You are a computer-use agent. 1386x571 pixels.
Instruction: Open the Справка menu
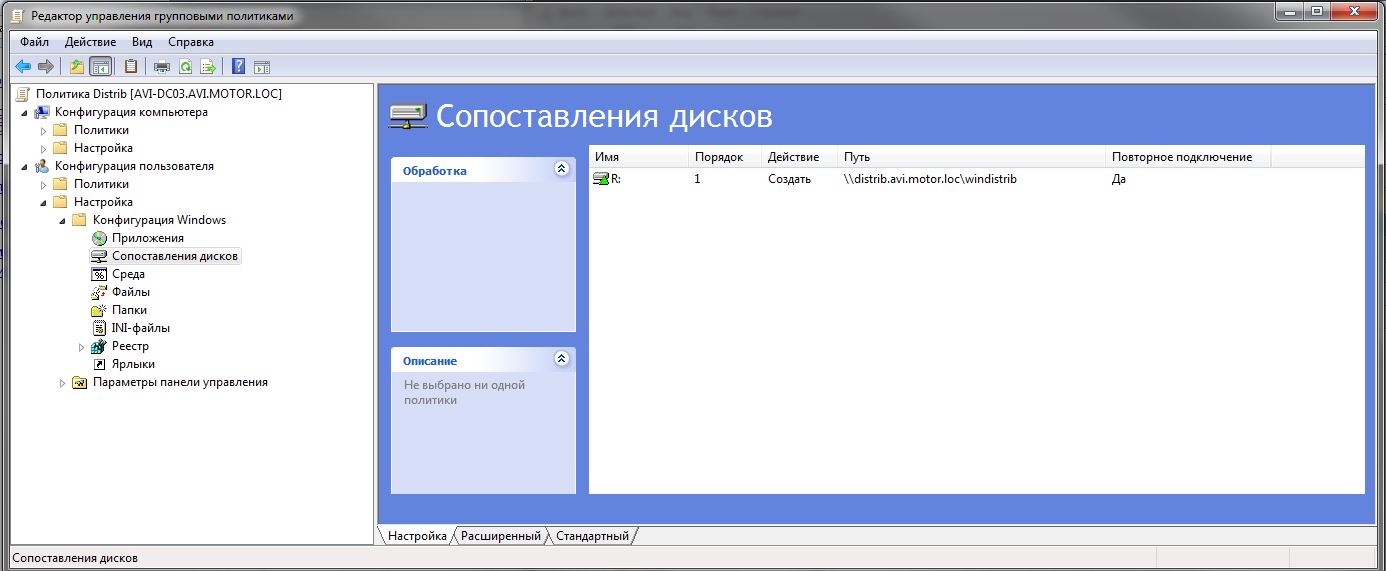click(191, 42)
